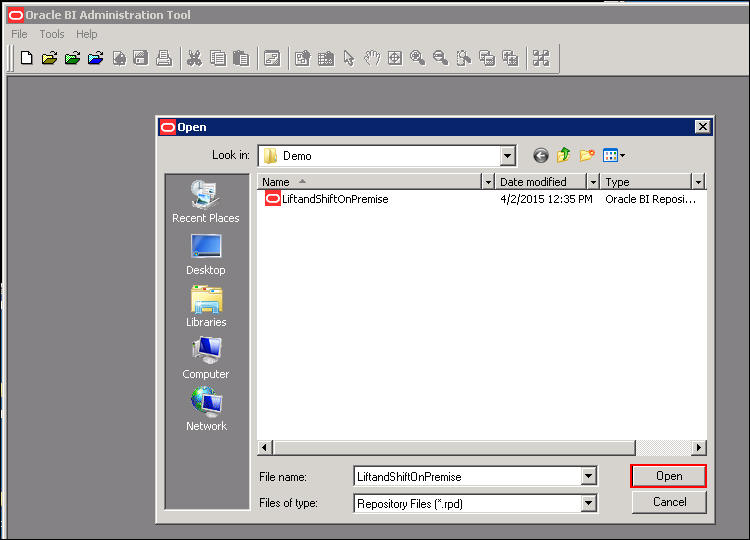Expand the Look in Demo dropdown
The width and height of the screenshot is (750, 540).
point(507,156)
